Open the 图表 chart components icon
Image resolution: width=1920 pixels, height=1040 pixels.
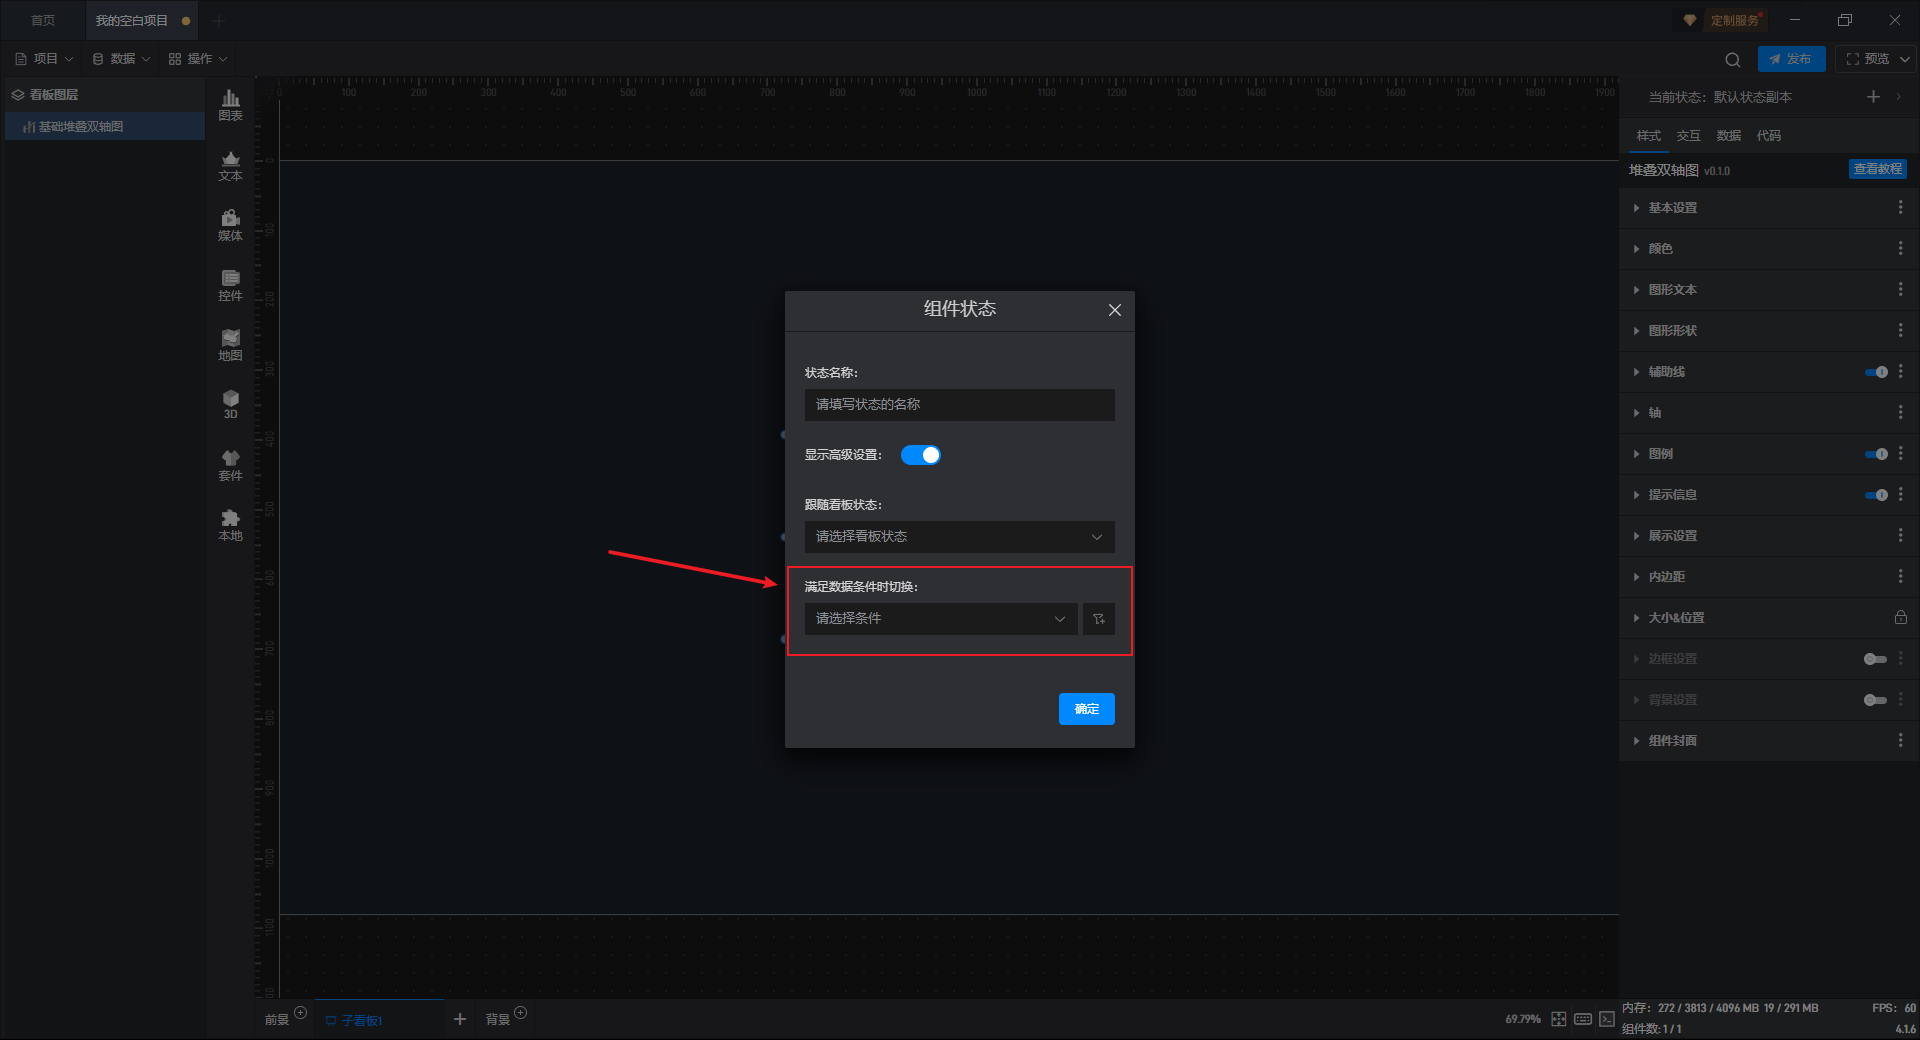coord(230,104)
